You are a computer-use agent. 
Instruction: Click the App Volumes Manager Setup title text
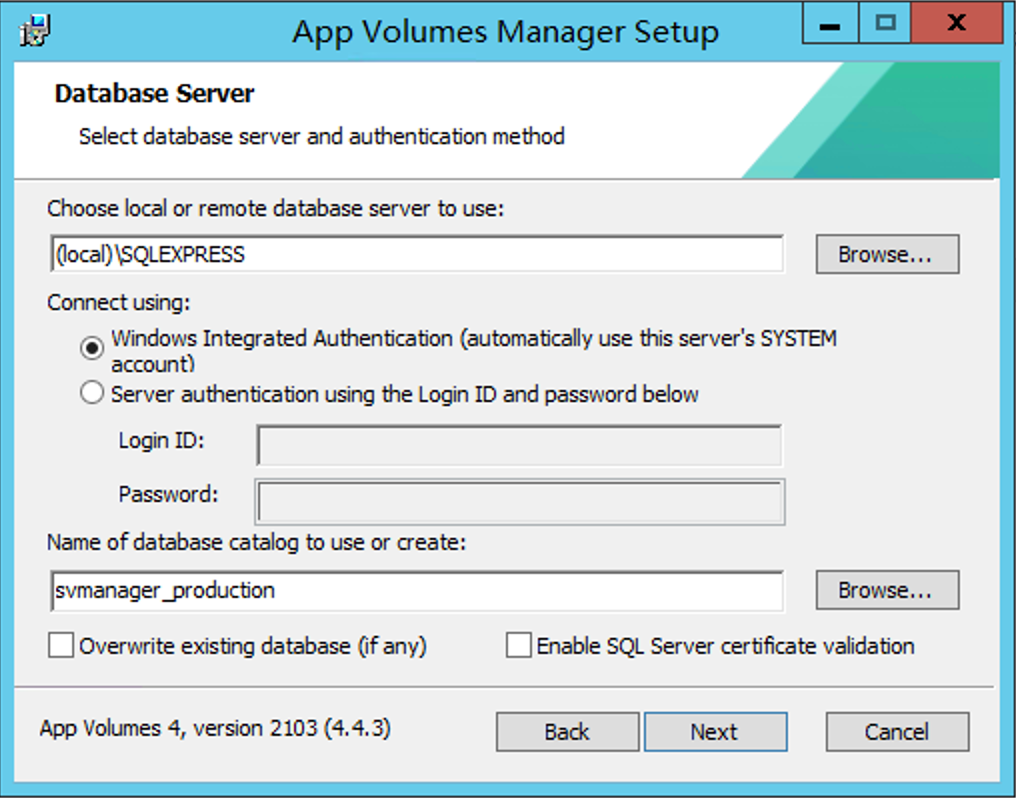[x=505, y=32]
